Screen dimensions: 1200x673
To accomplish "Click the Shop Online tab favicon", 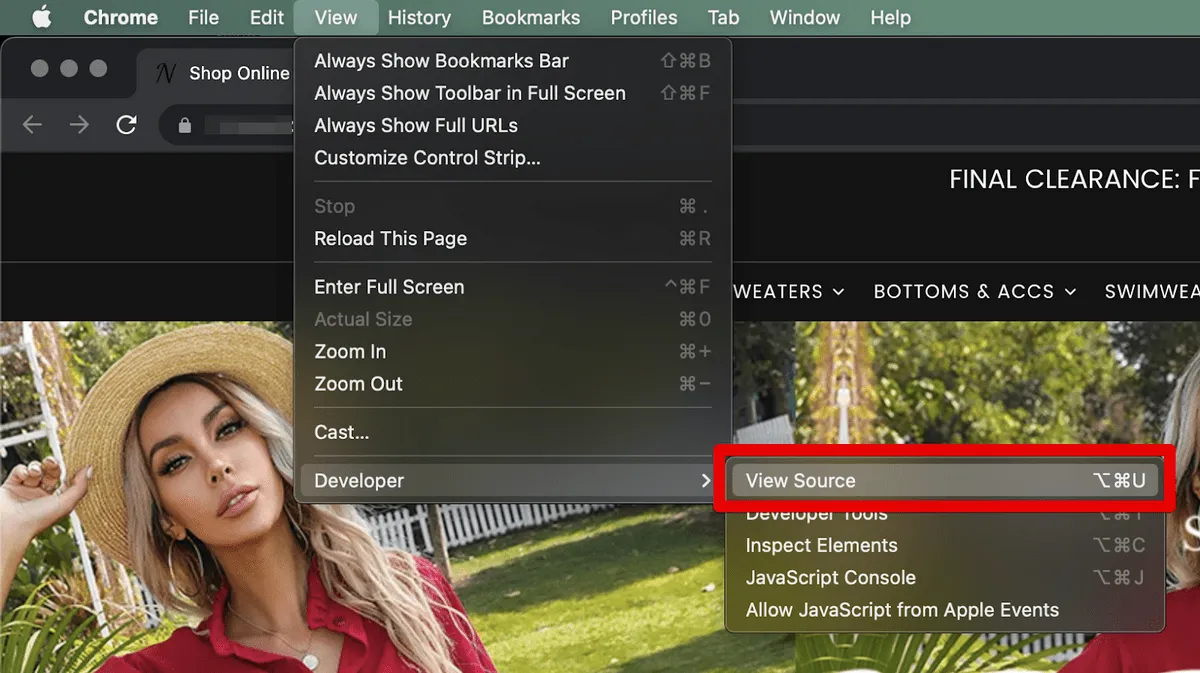I will (x=168, y=73).
